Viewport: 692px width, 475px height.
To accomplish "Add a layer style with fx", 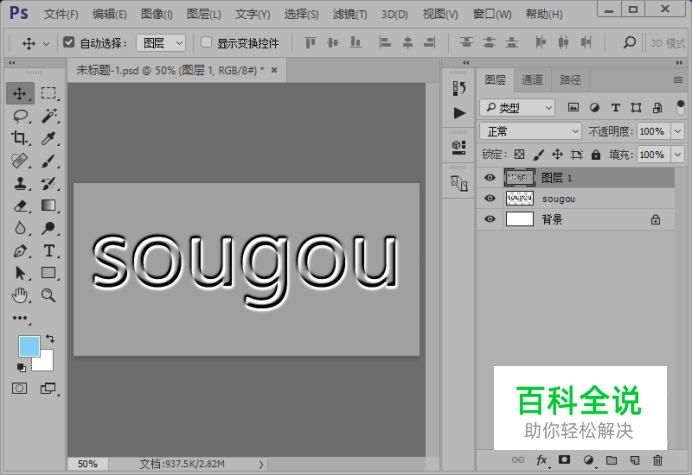I will [x=542, y=460].
